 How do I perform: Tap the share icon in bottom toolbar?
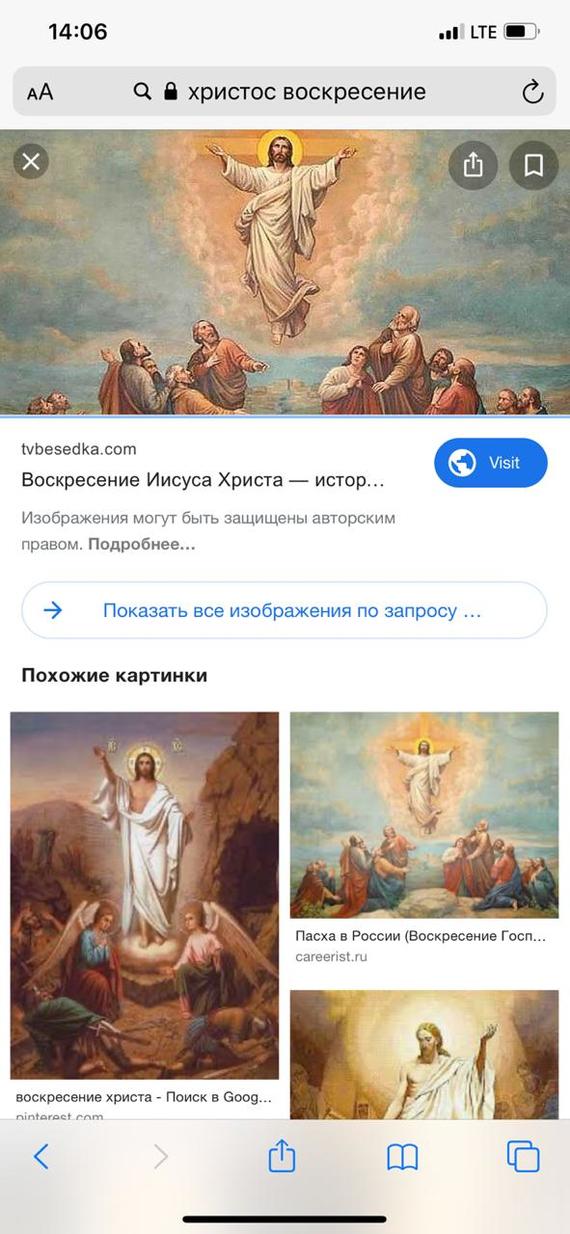click(x=282, y=1156)
